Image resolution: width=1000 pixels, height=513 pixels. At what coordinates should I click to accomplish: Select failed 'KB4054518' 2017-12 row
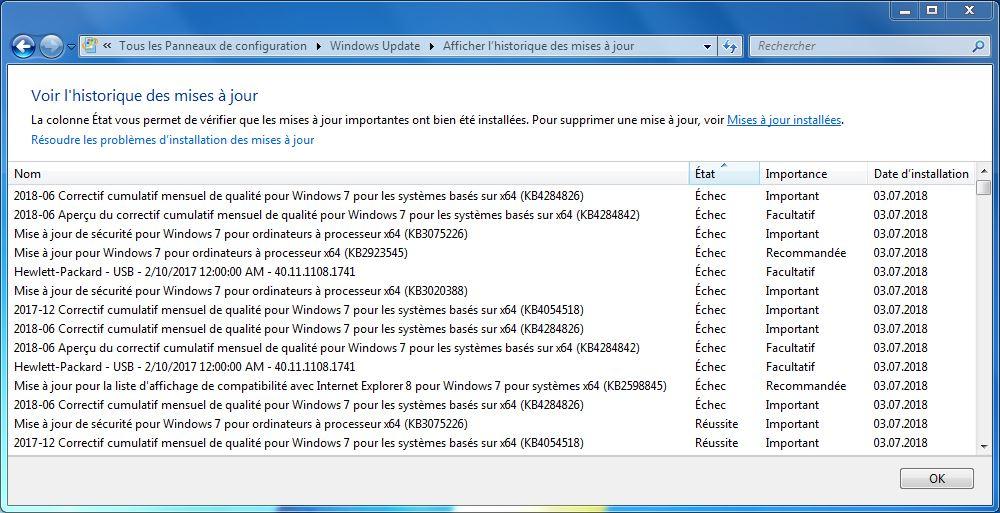click(x=492, y=310)
